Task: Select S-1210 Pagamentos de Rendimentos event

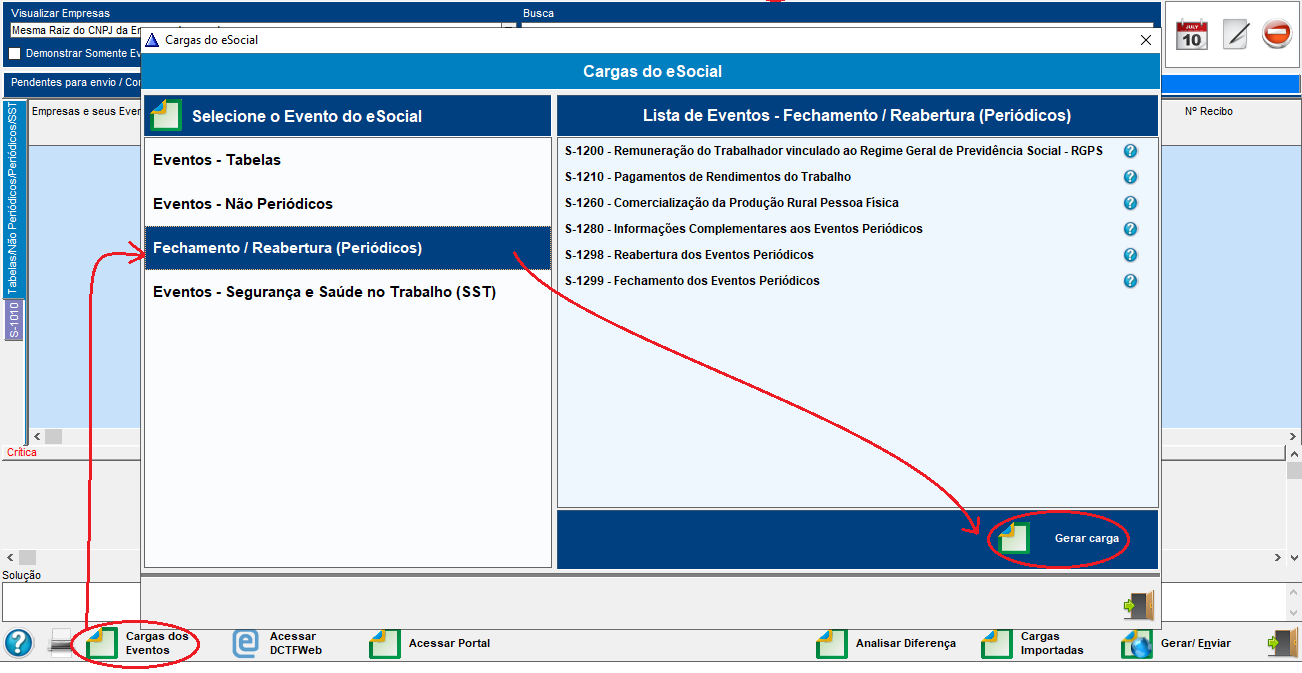Action: (x=707, y=177)
